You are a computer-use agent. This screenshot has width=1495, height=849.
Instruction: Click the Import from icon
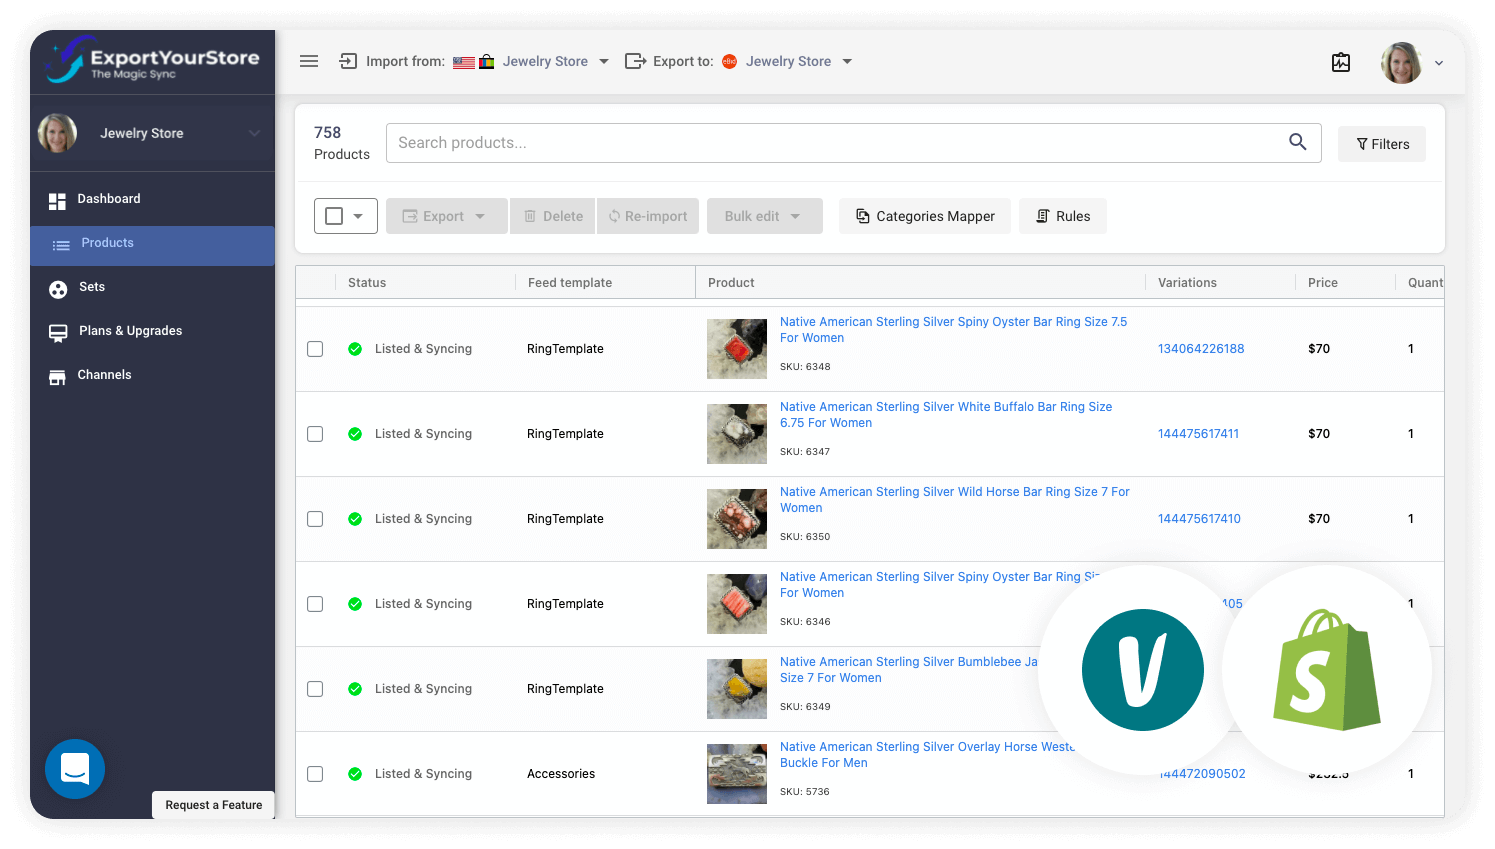pyautogui.click(x=347, y=61)
